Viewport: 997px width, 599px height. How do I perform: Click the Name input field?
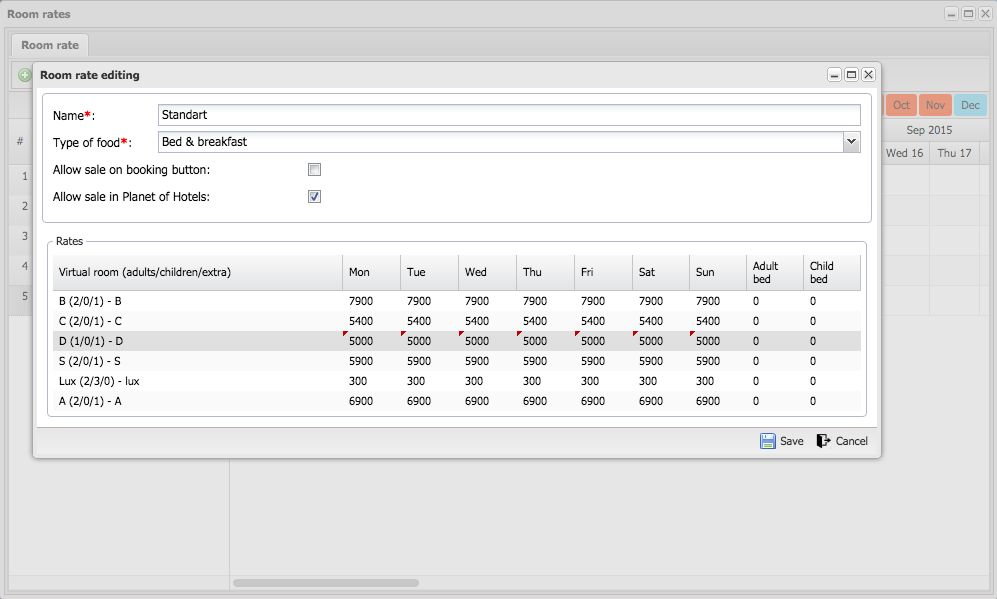pos(509,115)
